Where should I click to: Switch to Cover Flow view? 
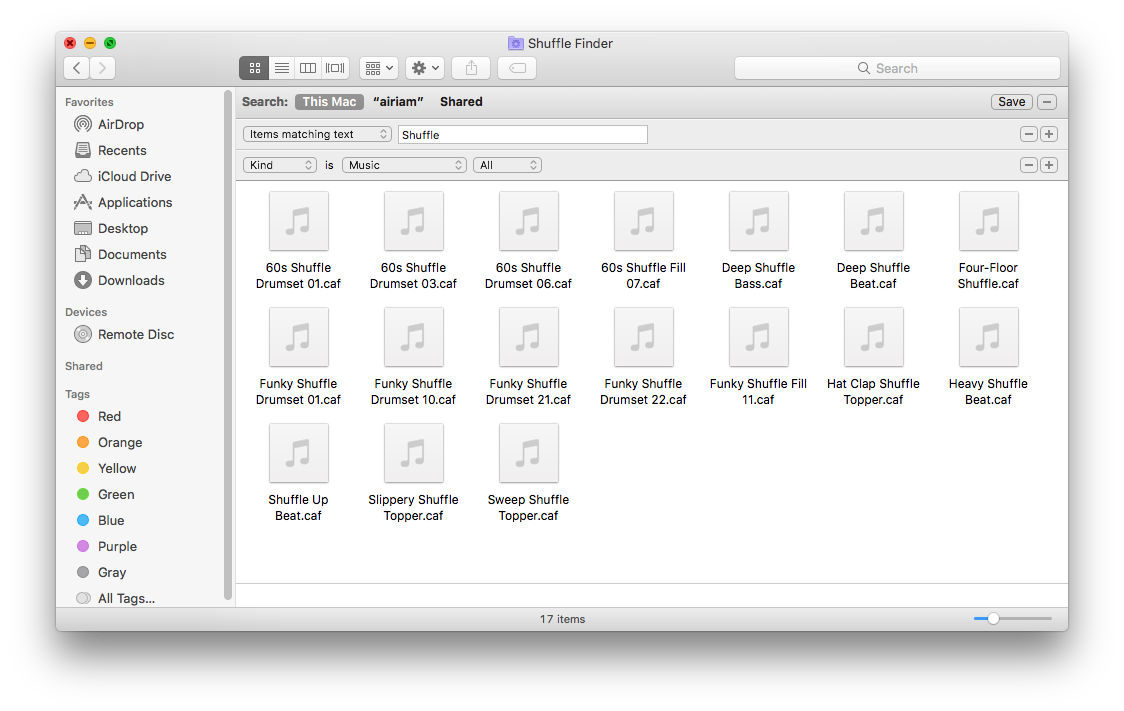click(335, 68)
